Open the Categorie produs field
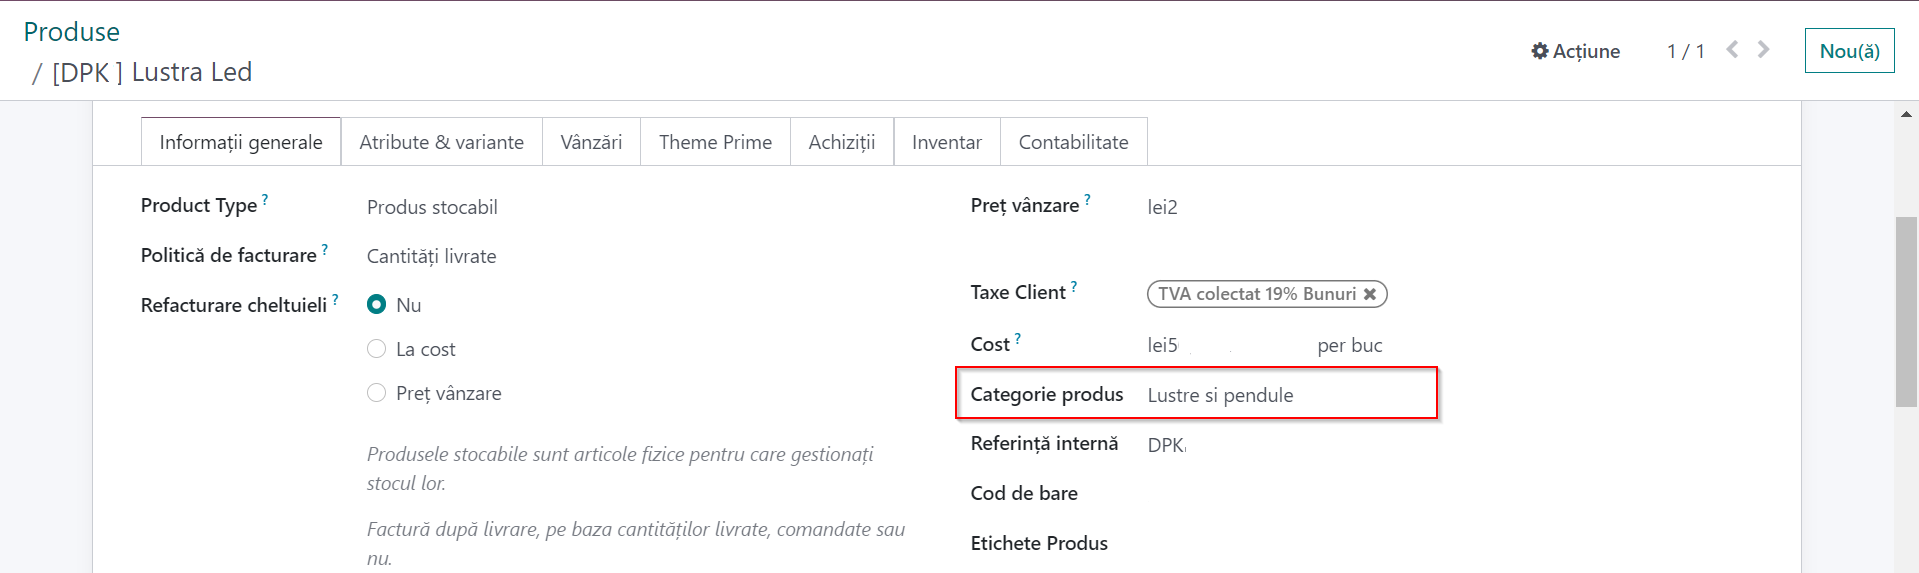The height and width of the screenshot is (573, 1919). tap(1220, 395)
